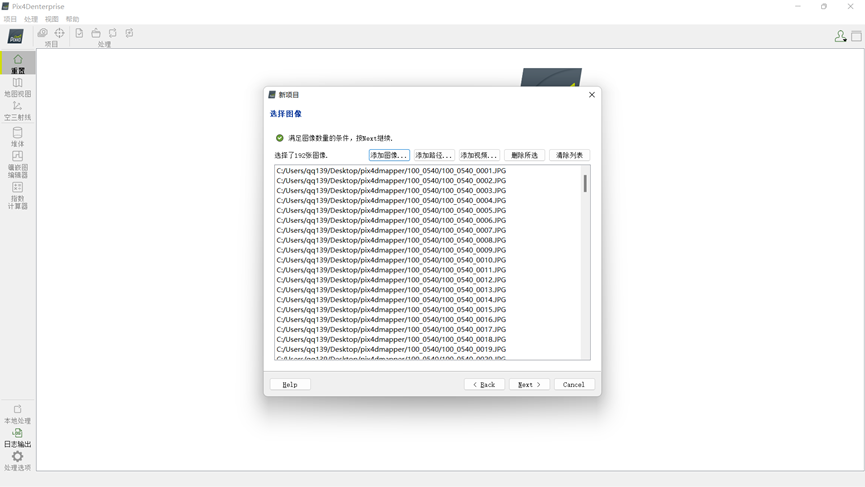Cancel the new project dialog
This screenshot has height=487, width=865.
pos(574,384)
